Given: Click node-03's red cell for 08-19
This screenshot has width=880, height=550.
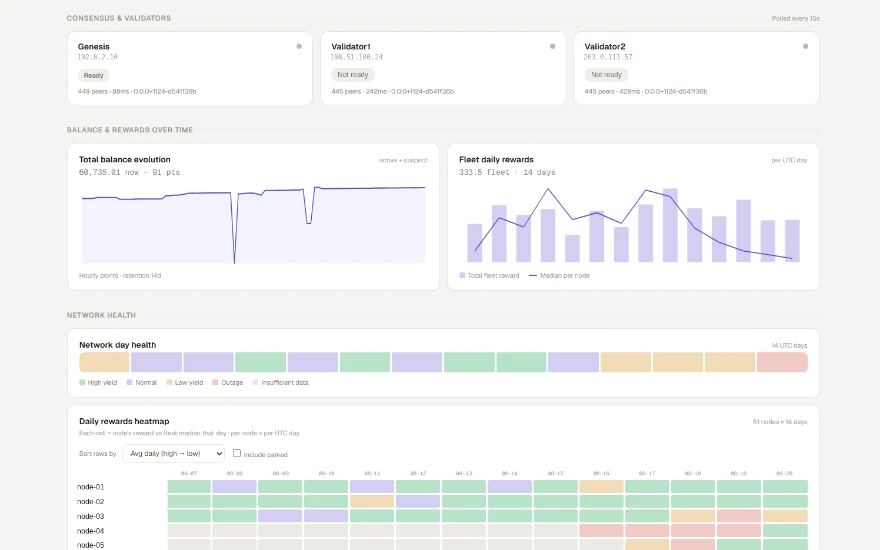Looking at the screenshot, I should [x=739, y=516].
